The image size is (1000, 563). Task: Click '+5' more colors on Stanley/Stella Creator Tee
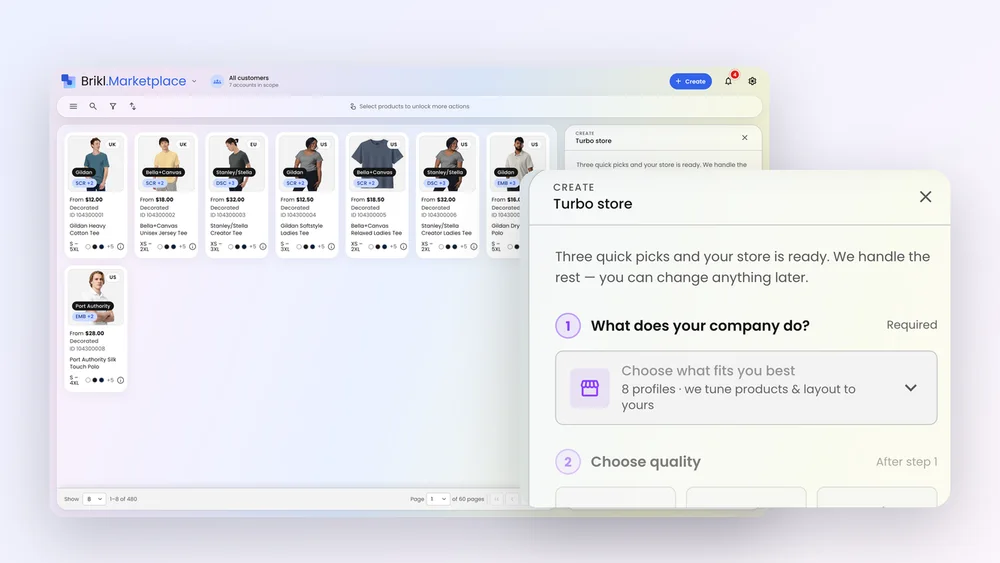click(253, 247)
